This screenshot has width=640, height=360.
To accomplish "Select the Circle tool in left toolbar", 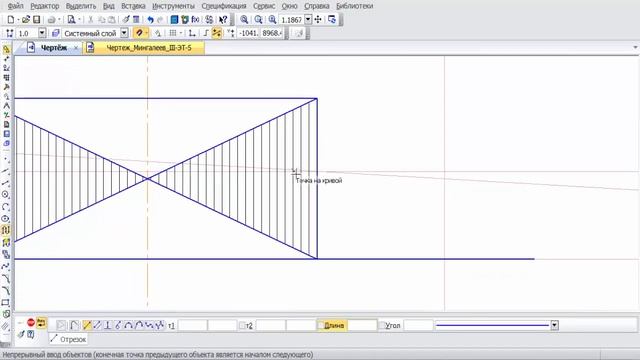I will [6, 195].
